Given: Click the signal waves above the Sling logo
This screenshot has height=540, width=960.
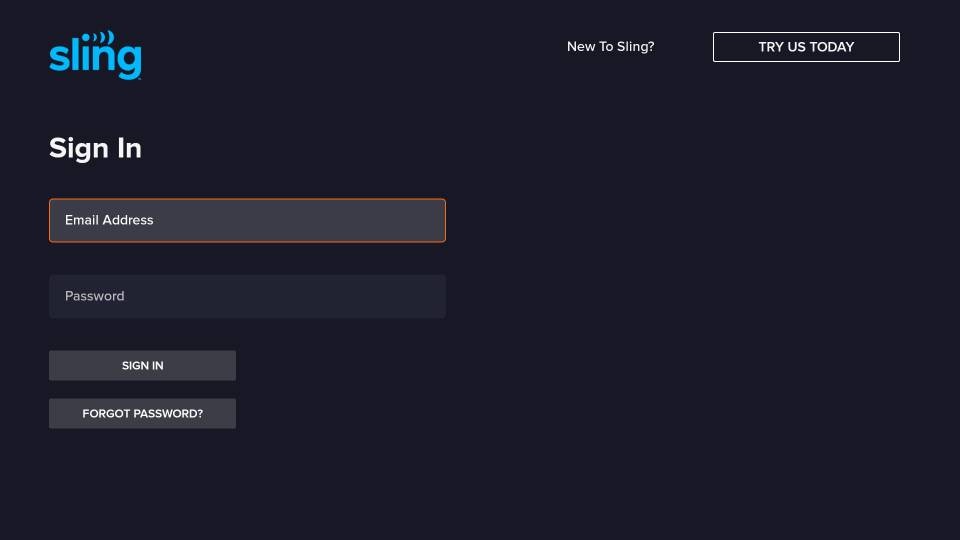Looking at the screenshot, I should tap(99, 37).
